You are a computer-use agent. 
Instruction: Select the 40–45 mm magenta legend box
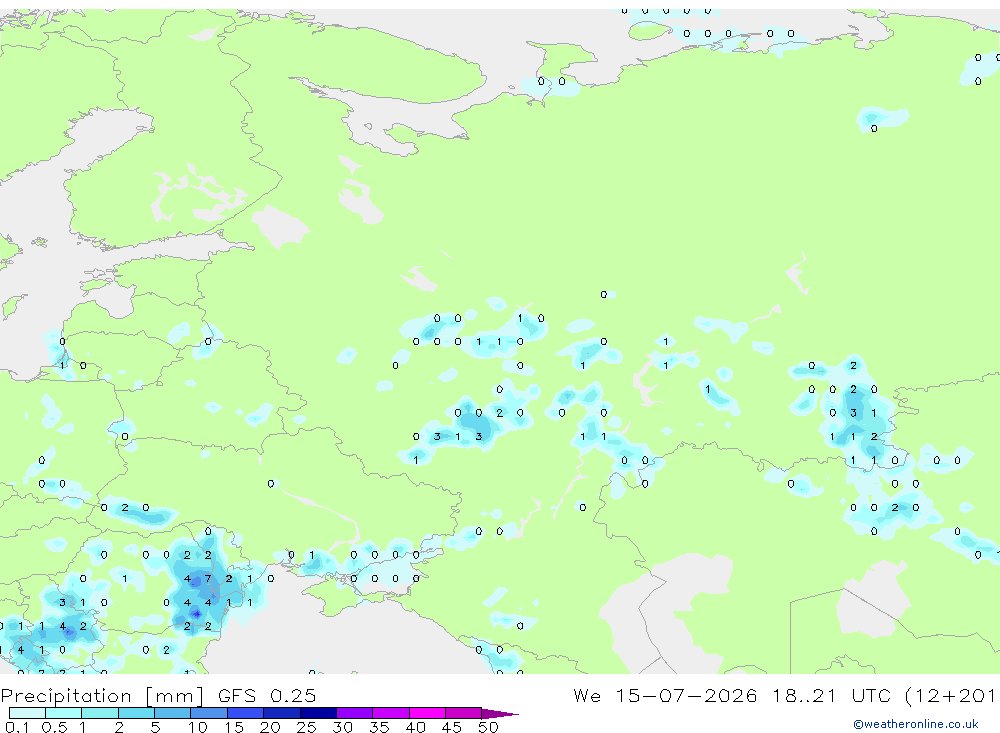427,713
